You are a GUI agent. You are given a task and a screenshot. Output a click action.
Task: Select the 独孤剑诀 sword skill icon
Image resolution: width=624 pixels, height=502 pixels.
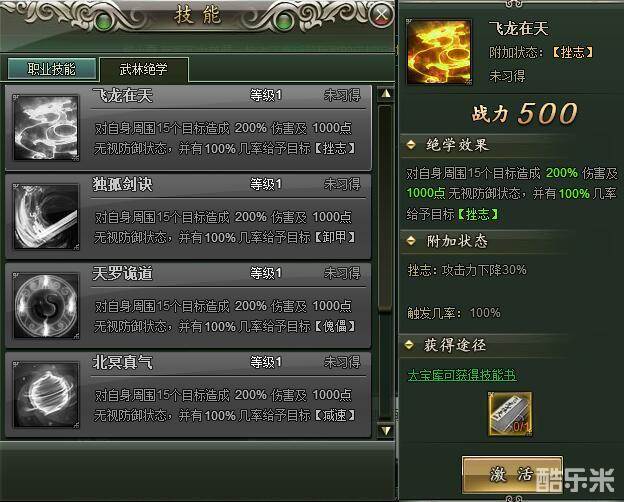coord(46,217)
